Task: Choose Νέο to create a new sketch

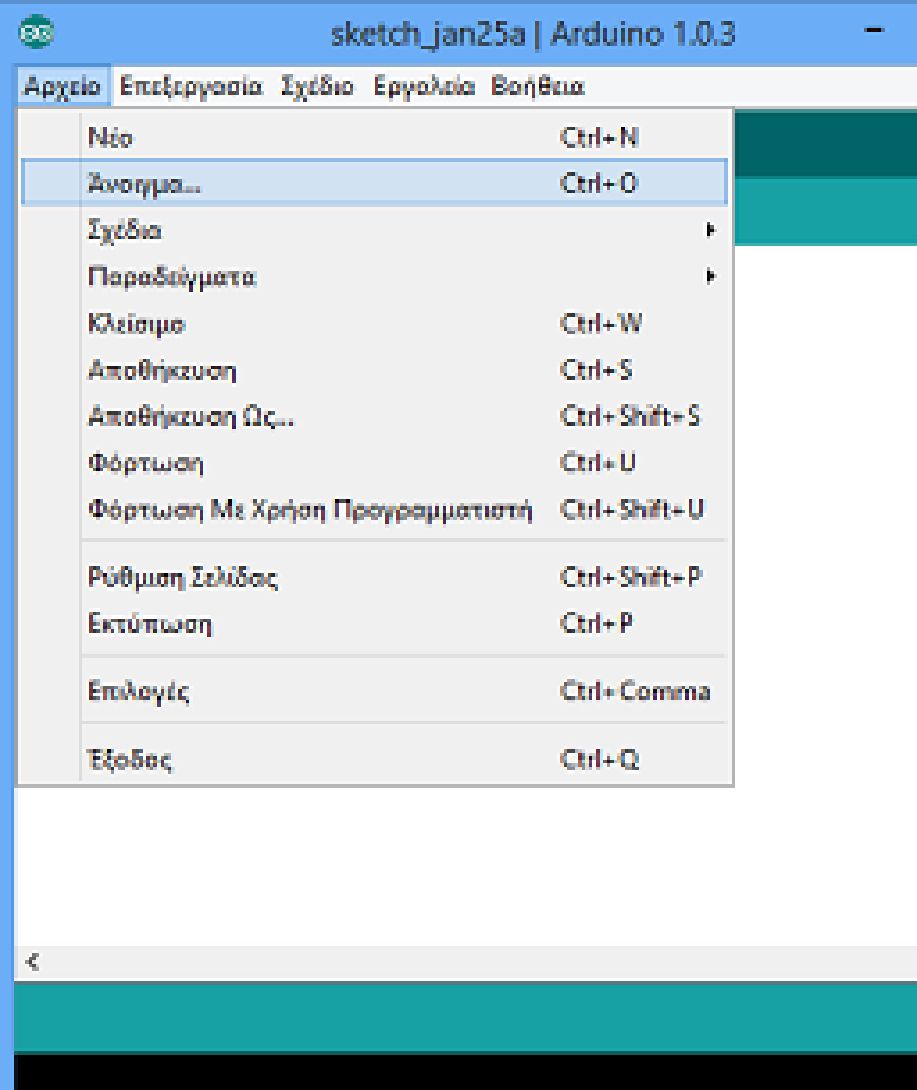Action: point(374,137)
